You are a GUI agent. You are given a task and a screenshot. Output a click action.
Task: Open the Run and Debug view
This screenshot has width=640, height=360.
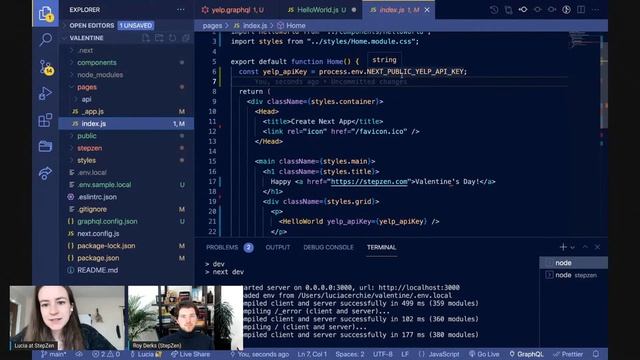point(45,93)
